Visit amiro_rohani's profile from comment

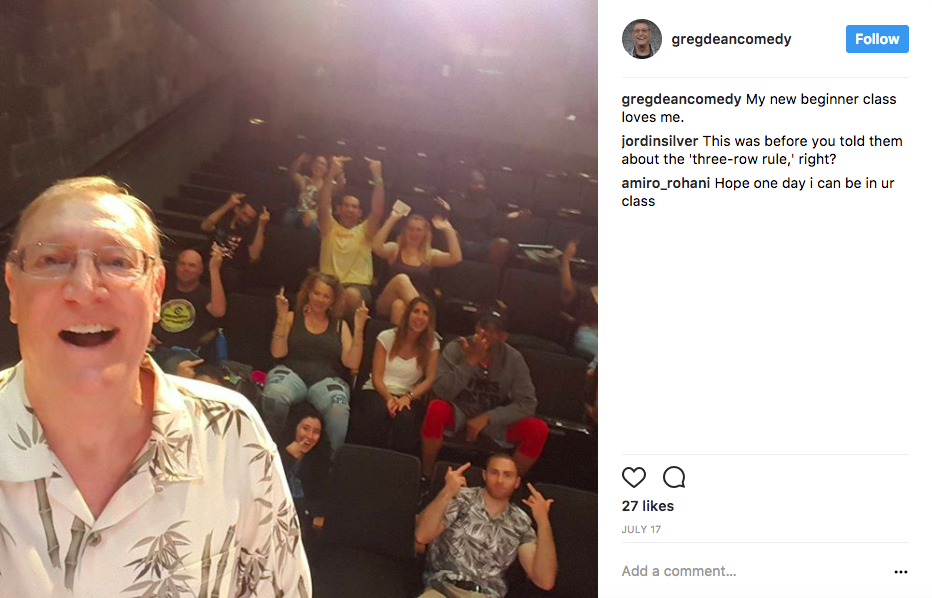point(666,183)
